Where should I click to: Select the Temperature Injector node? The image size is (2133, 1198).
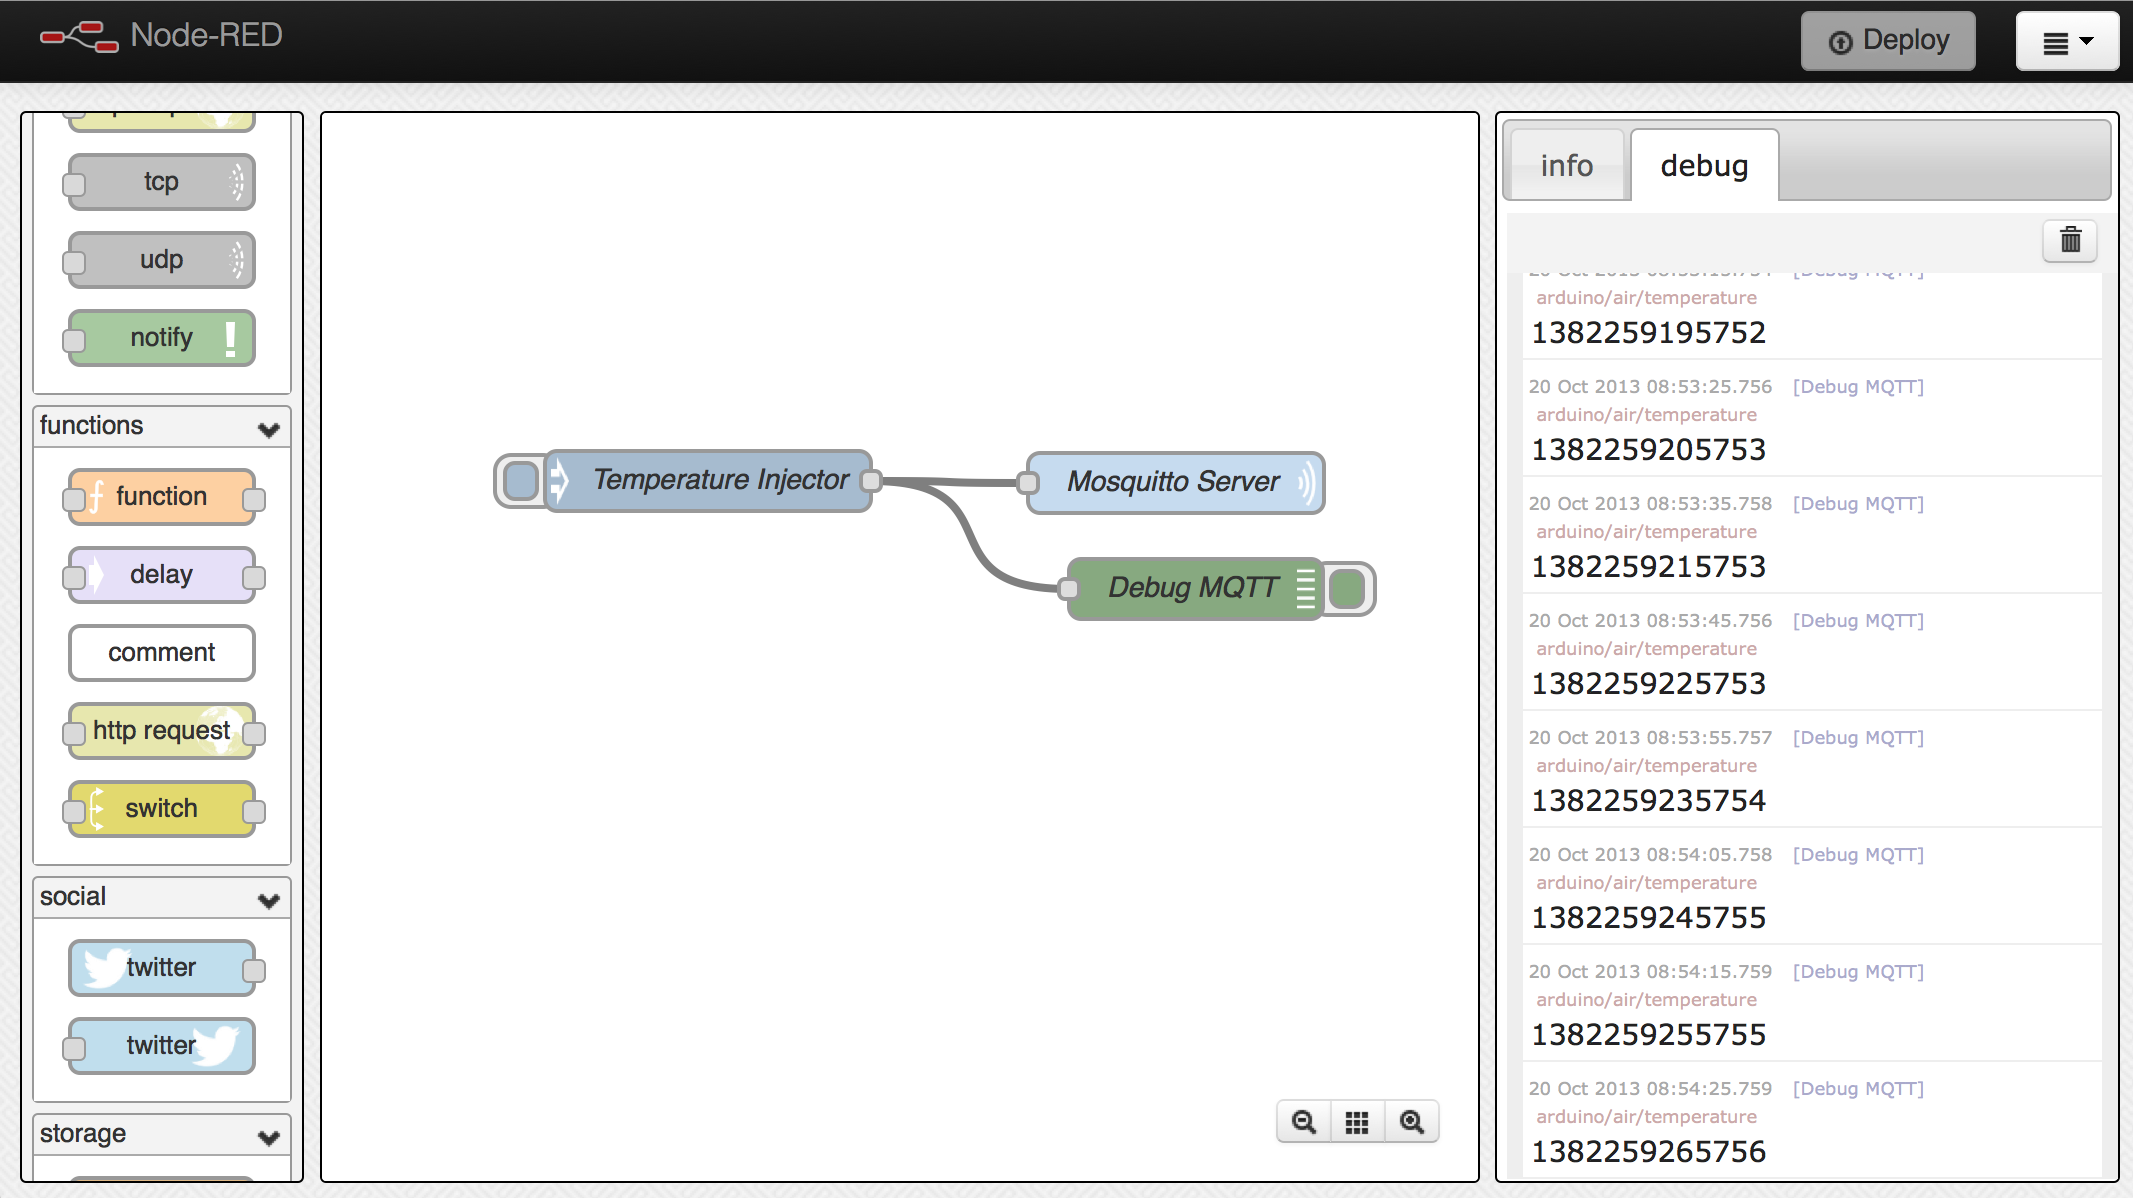708,481
